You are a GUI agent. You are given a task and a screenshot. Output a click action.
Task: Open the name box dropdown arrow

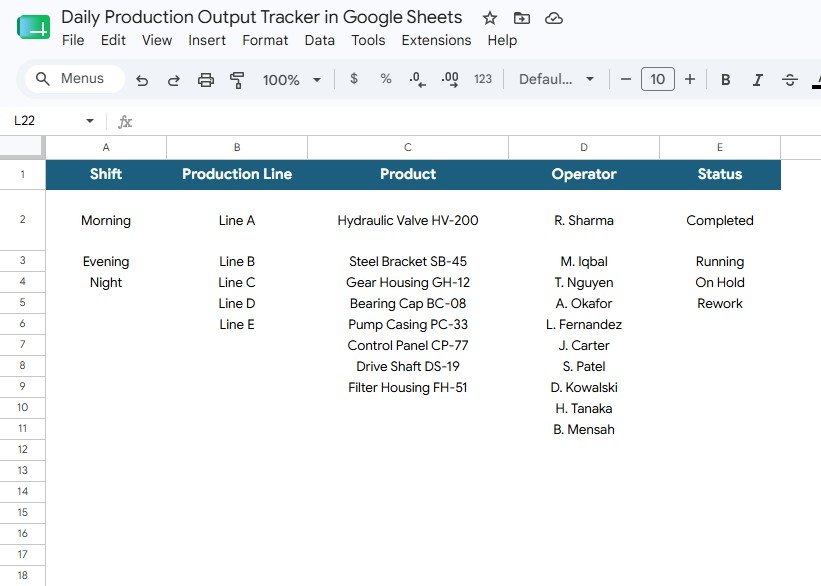[90, 121]
